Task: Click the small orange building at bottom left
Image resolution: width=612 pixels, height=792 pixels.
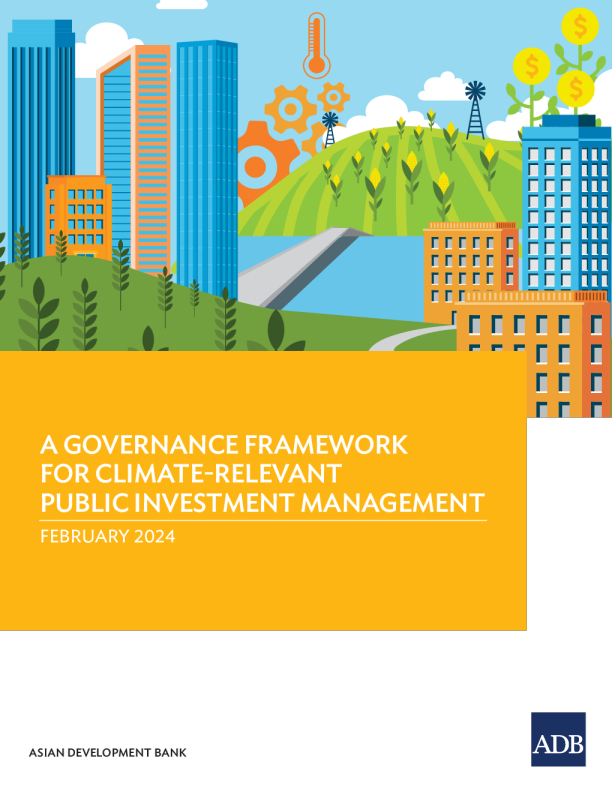Action: pos(78,215)
